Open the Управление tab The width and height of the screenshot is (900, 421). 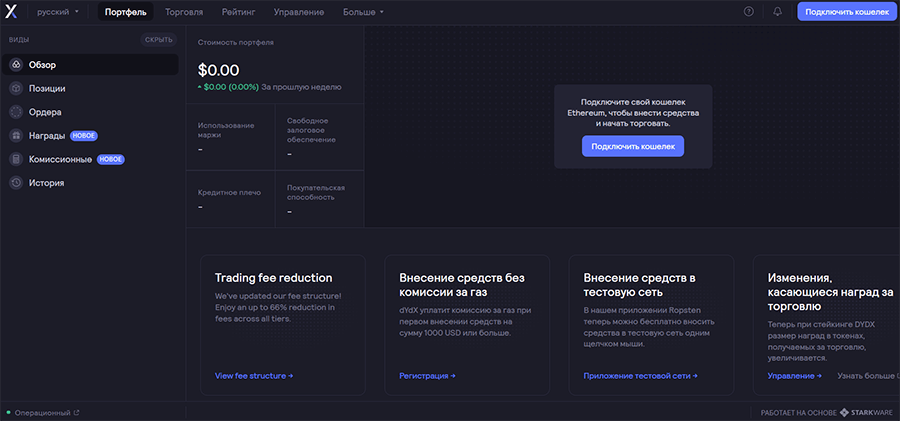click(x=298, y=11)
